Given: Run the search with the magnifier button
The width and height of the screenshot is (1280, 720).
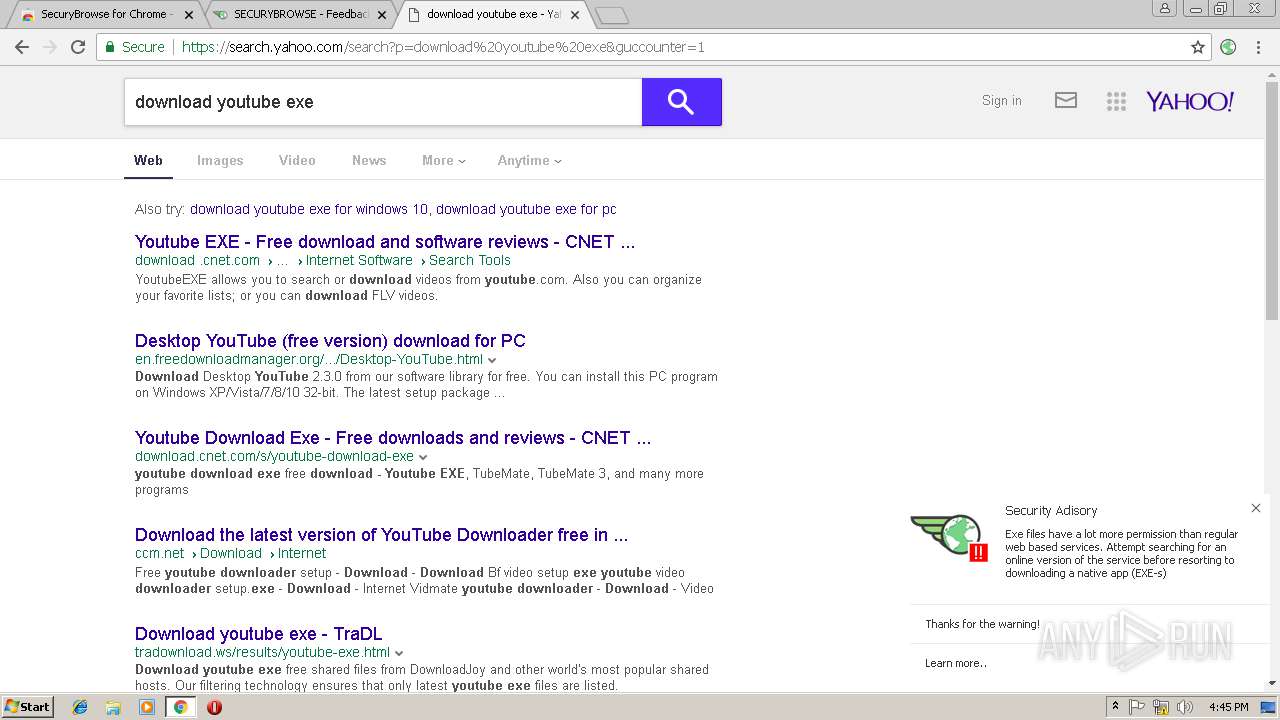Looking at the screenshot, I should pyautogui.click(x=681, y=102).
